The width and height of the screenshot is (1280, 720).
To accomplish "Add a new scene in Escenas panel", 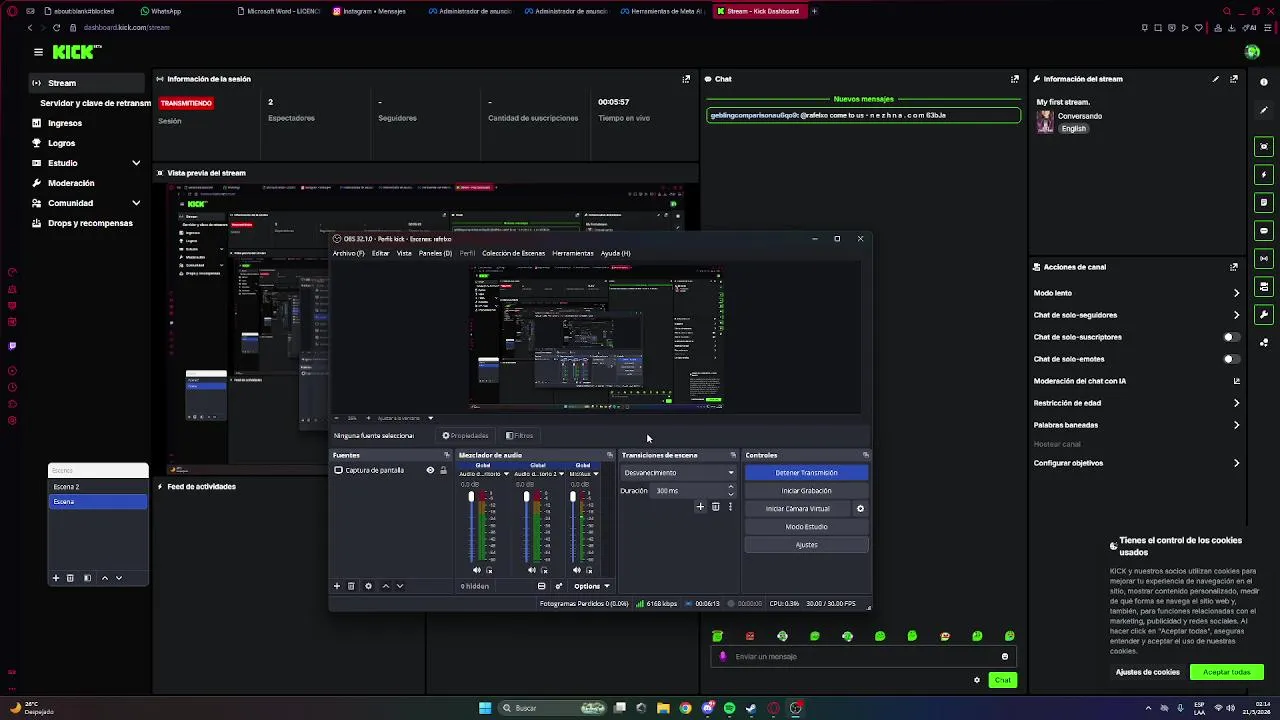I will pyautogui.click(x=56, y=578).
